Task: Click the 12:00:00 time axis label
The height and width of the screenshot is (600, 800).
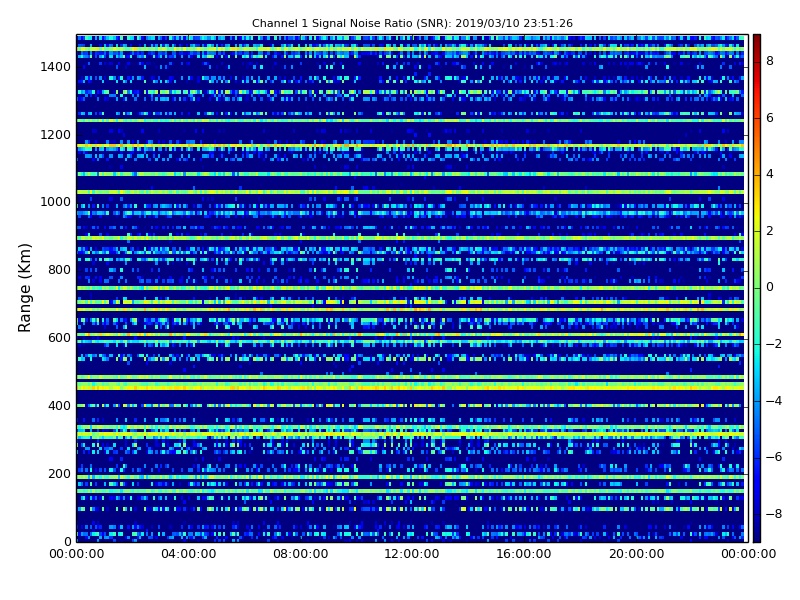Action: (x=412, y=554)
